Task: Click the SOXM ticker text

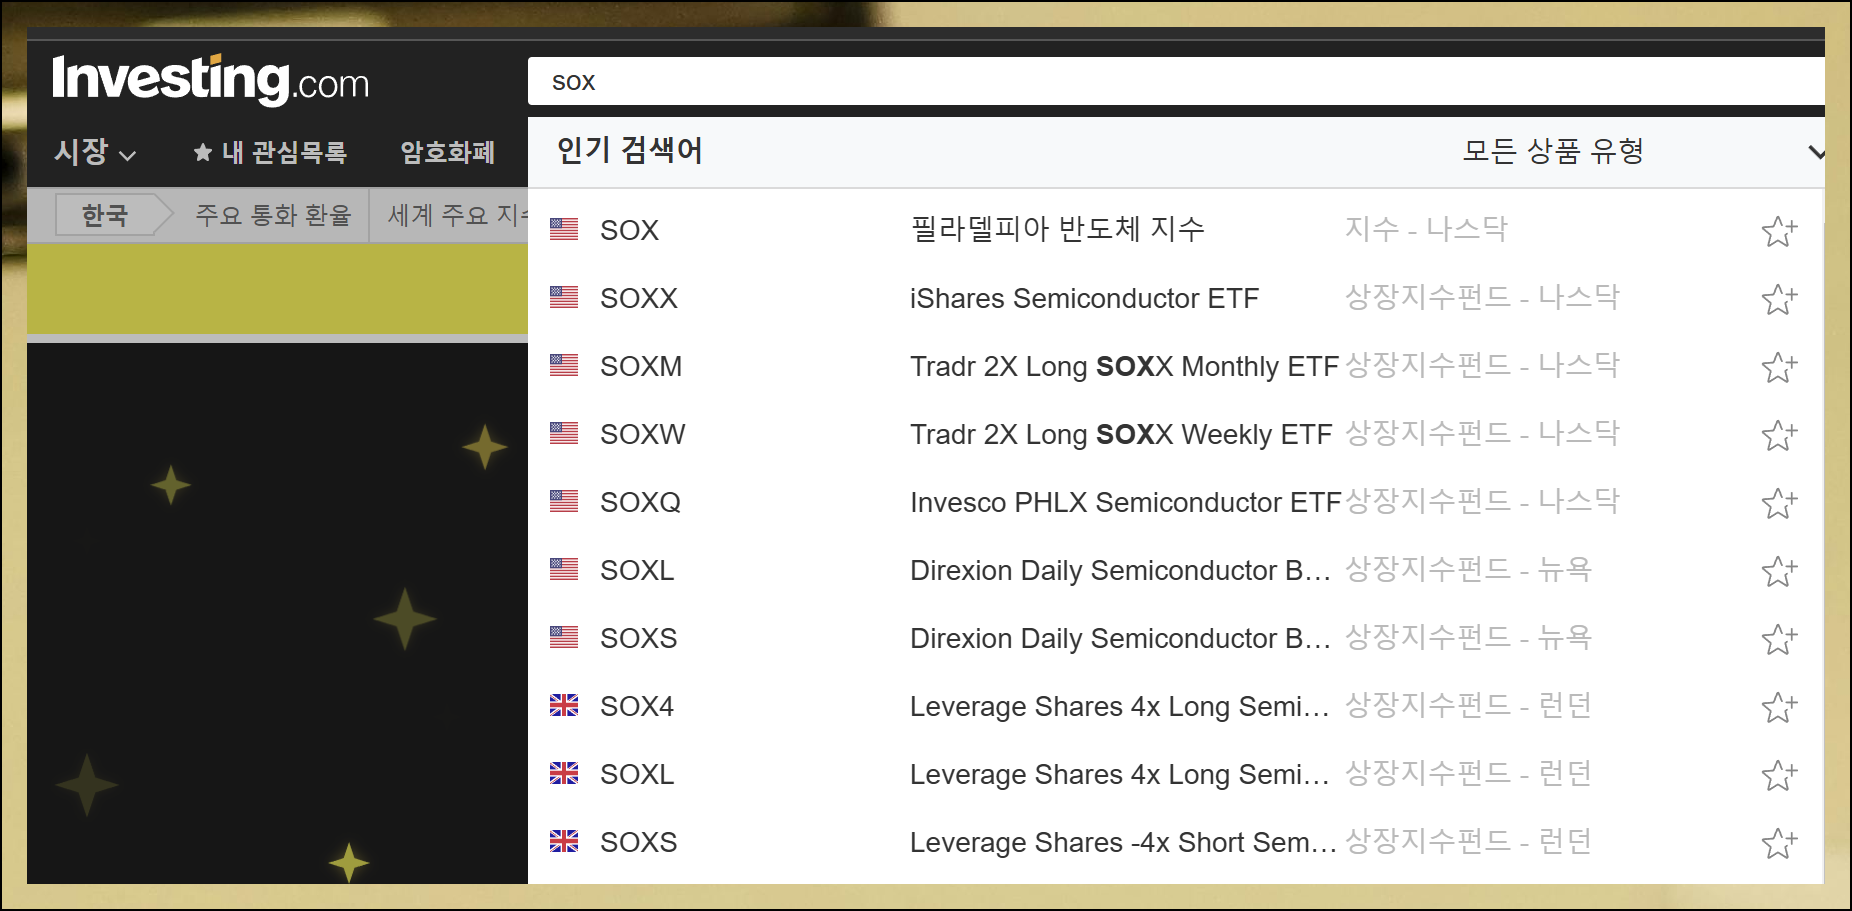Action: click(641, 366)
